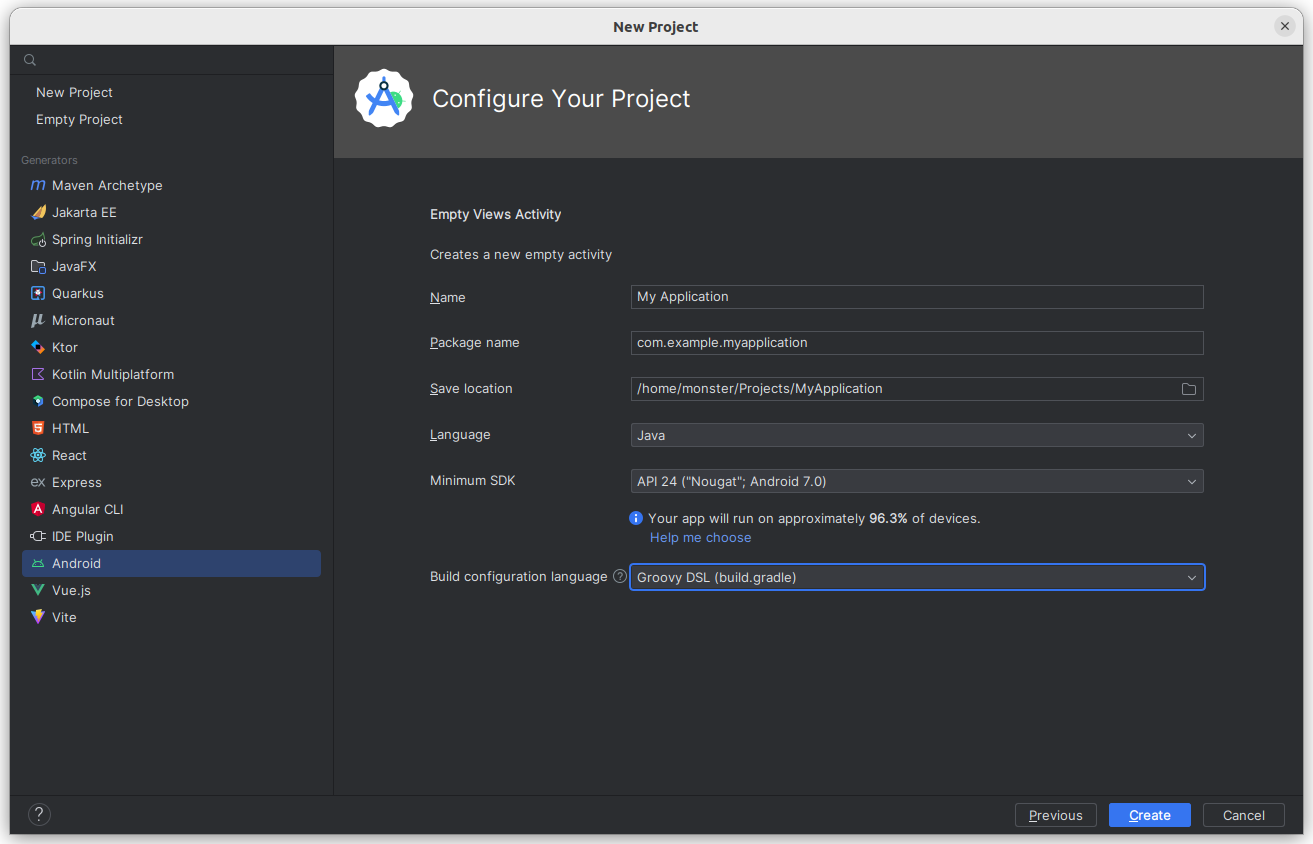Click the search magnifier icon in the sidebar
The height and width of the screenshot is (844, 1313).
(30, 60)
